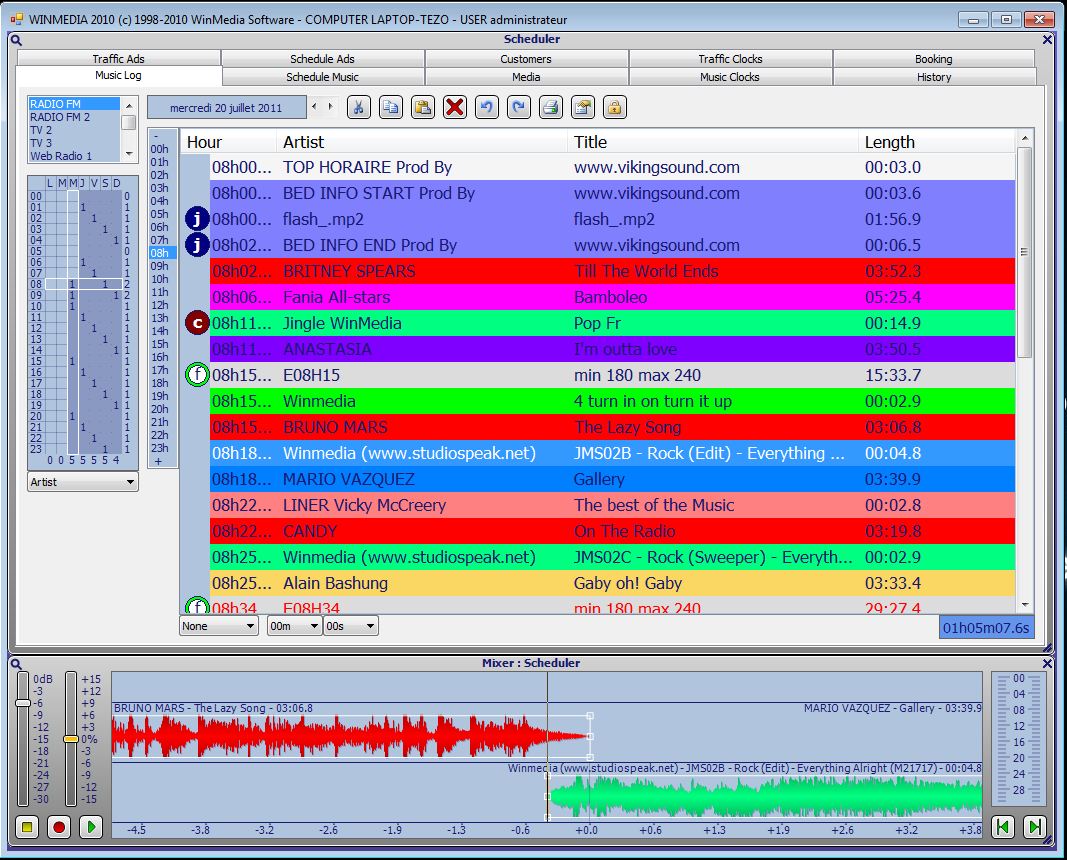Click the Cut scissors icon in toolbar

click(359, 107)
